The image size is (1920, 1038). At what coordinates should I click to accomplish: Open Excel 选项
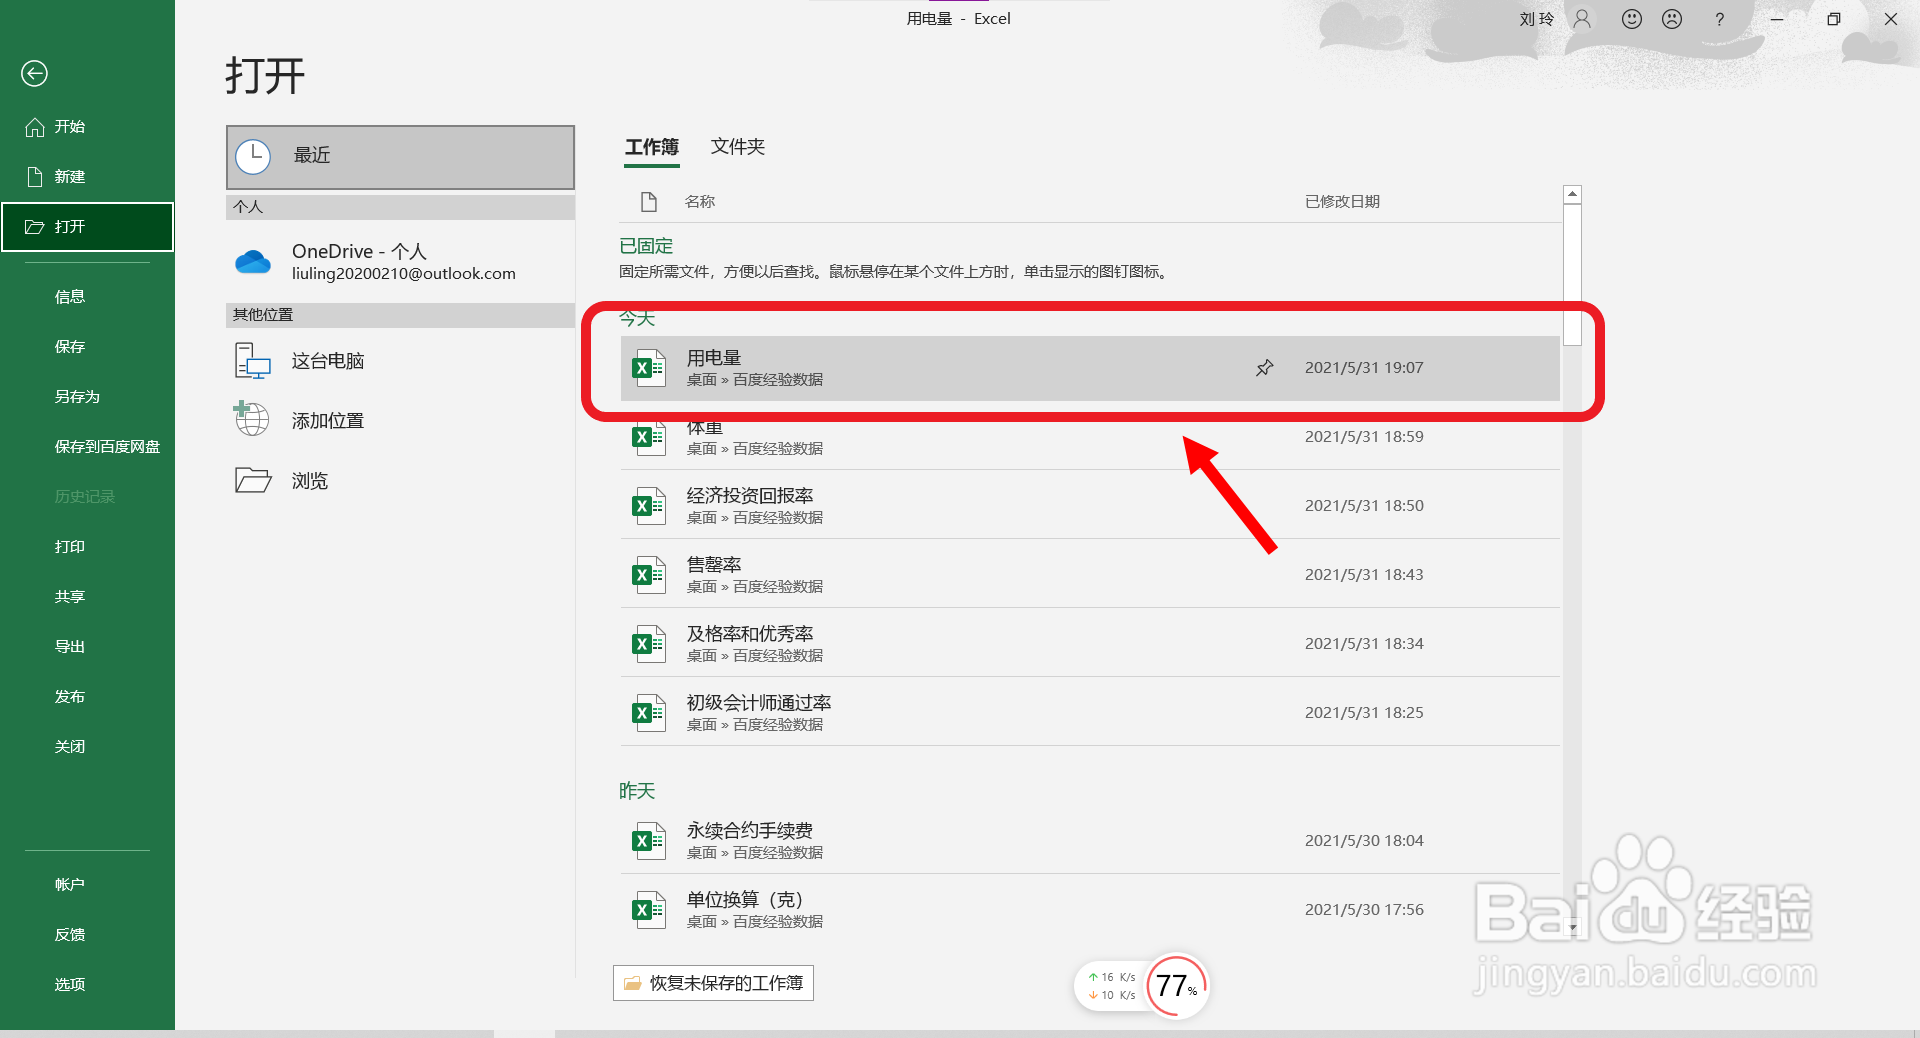[x=87, y=985]
